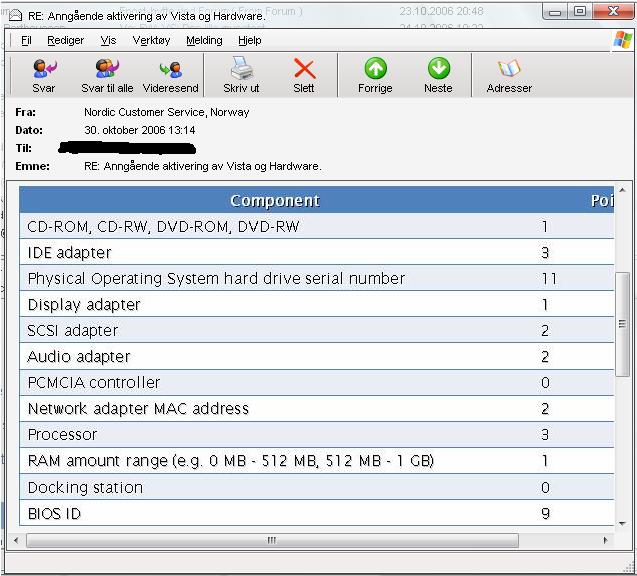Click Svar til alle to reply all
The height and width of the screenshot is (576, 637).
tap(107, 76)
